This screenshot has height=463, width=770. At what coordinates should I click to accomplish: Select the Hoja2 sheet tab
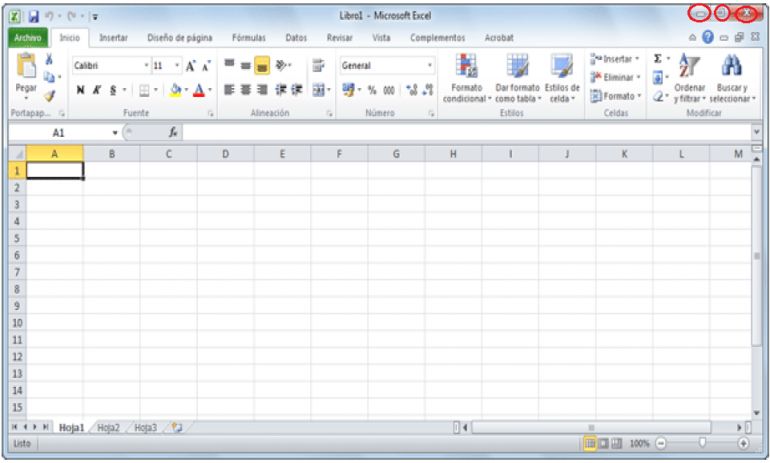109,428
